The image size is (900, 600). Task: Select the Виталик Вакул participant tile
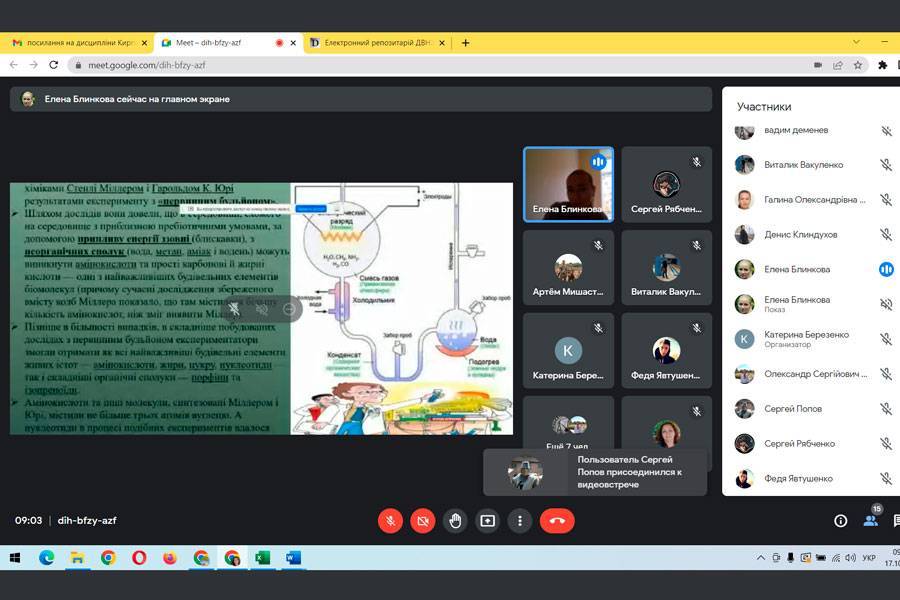coord(666,267)
